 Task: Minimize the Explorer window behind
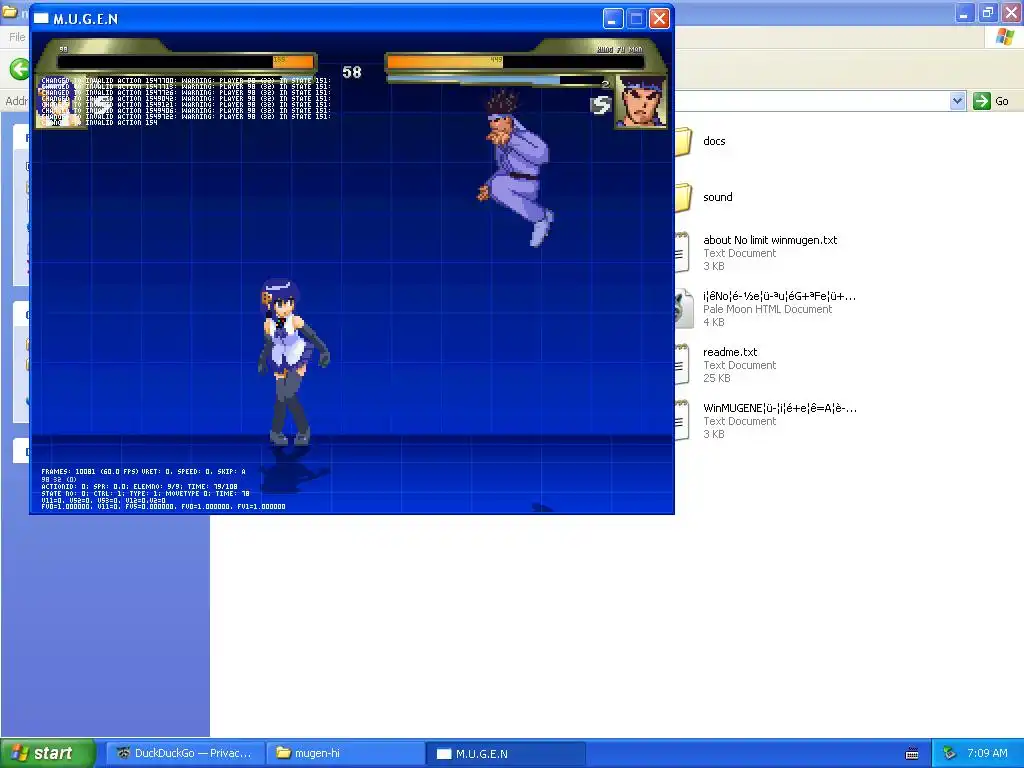click(x=964, y=13)
